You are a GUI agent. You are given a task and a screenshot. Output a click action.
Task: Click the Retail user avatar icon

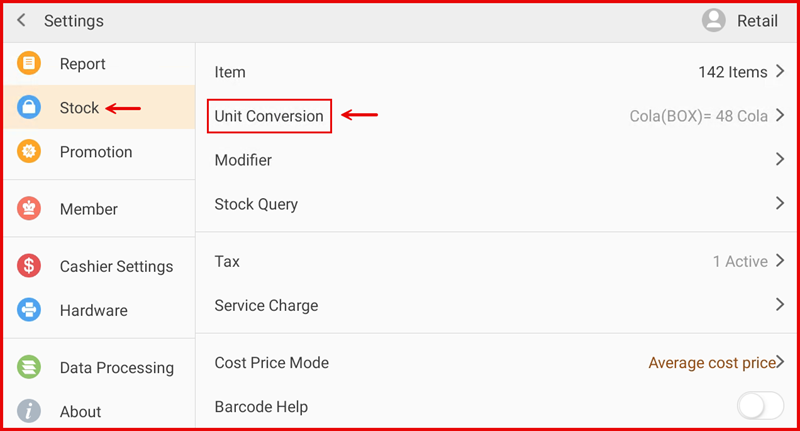pyautogui.click(x=713, y=20)
